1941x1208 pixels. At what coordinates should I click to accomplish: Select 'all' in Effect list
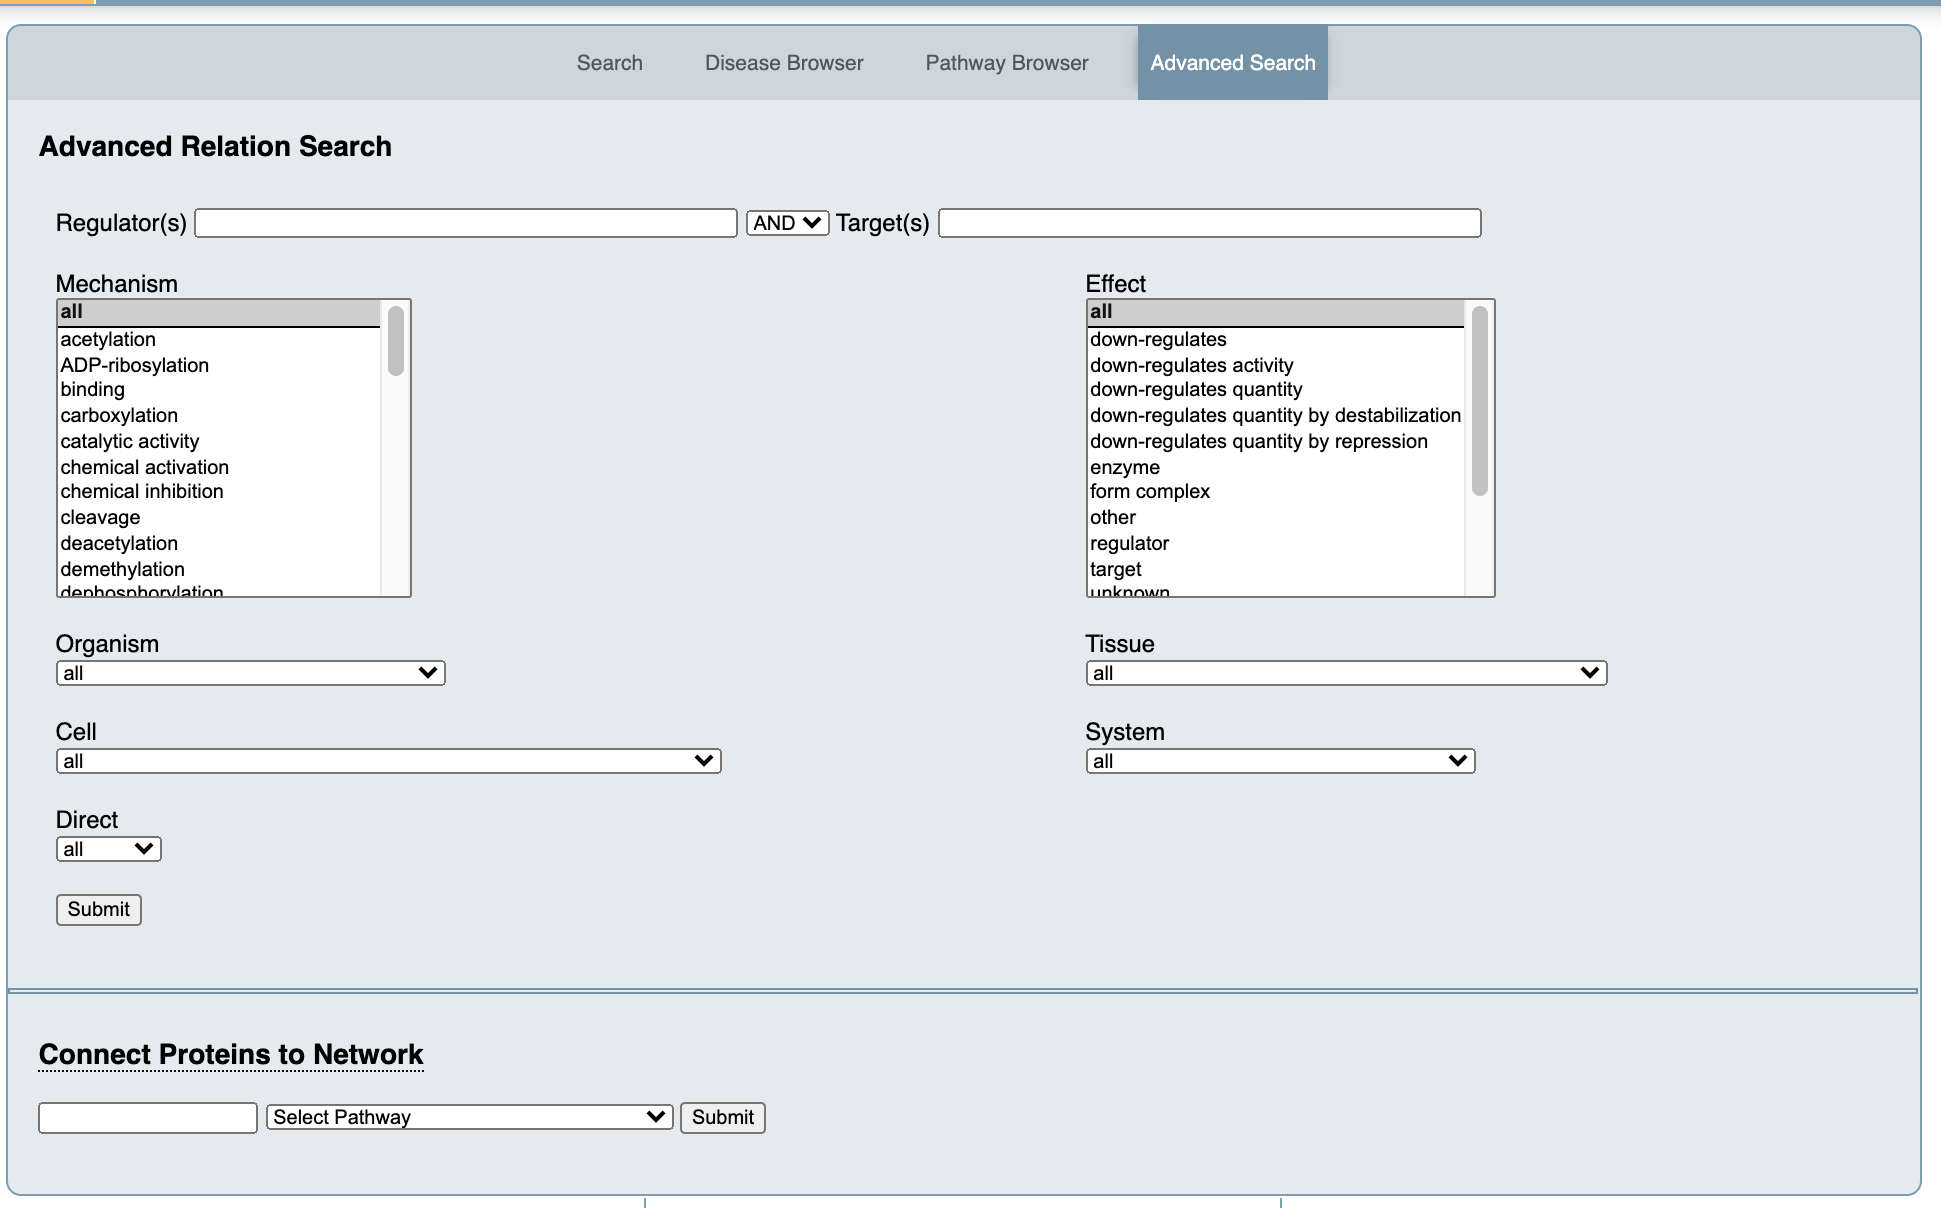pyautogui.click(x=1275, y=313)
